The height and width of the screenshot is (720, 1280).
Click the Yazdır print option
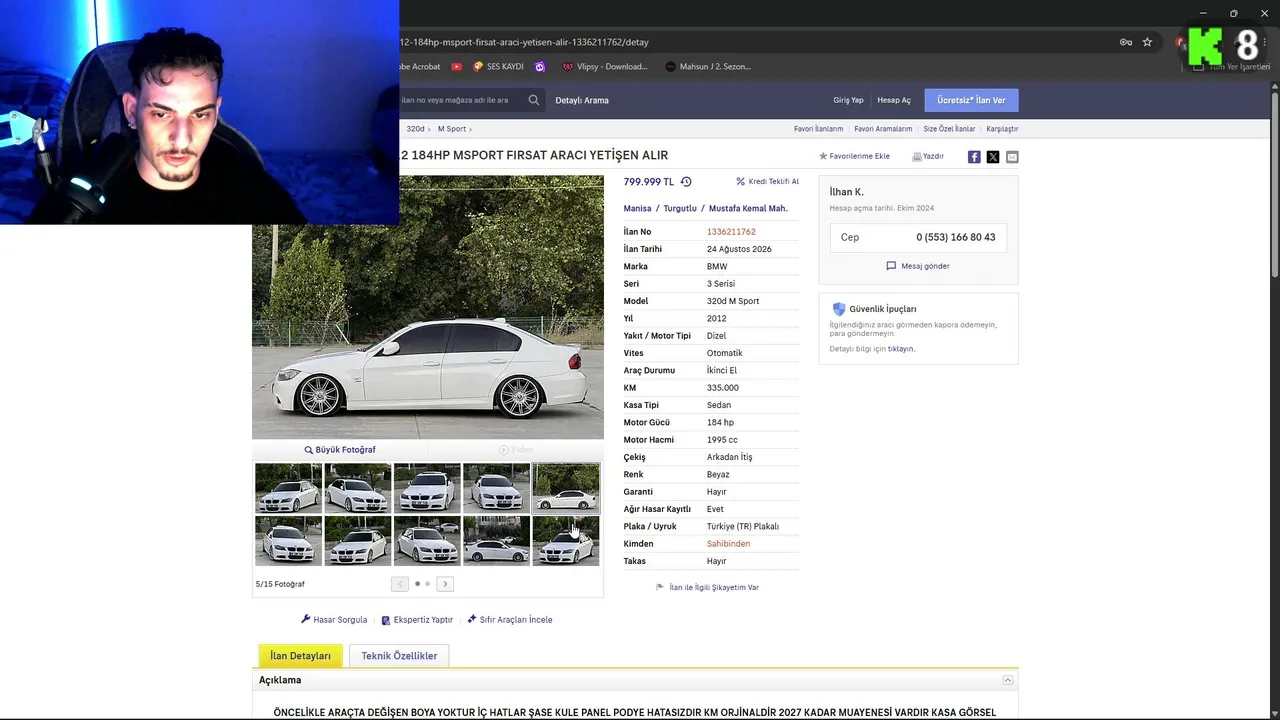click(x=928, y=157)
